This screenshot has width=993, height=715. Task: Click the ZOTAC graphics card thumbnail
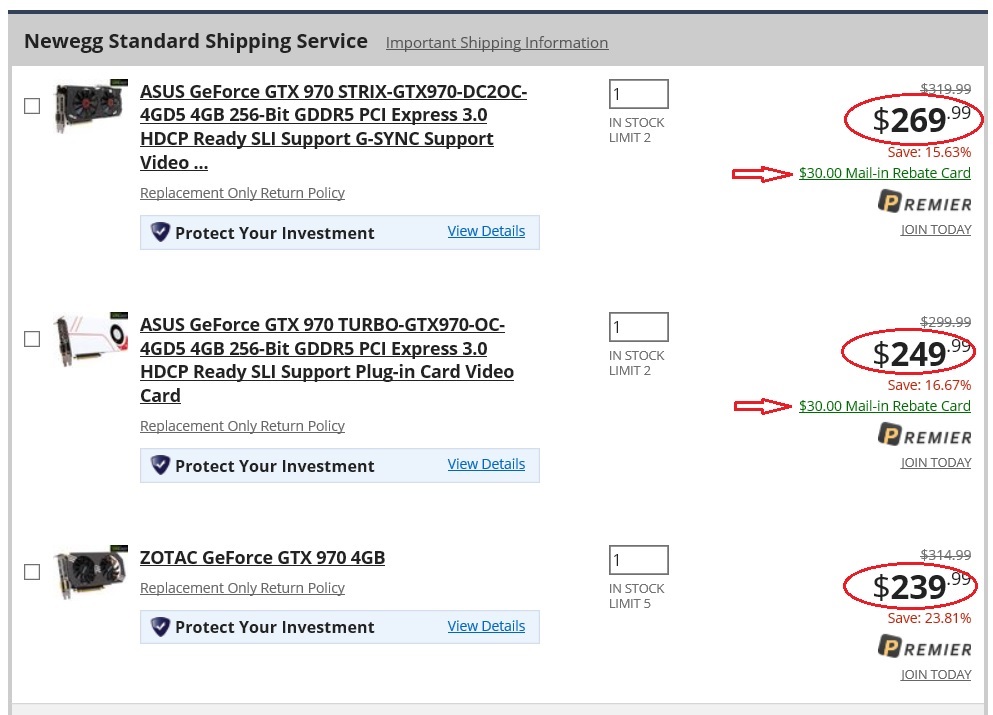(91, 573)
